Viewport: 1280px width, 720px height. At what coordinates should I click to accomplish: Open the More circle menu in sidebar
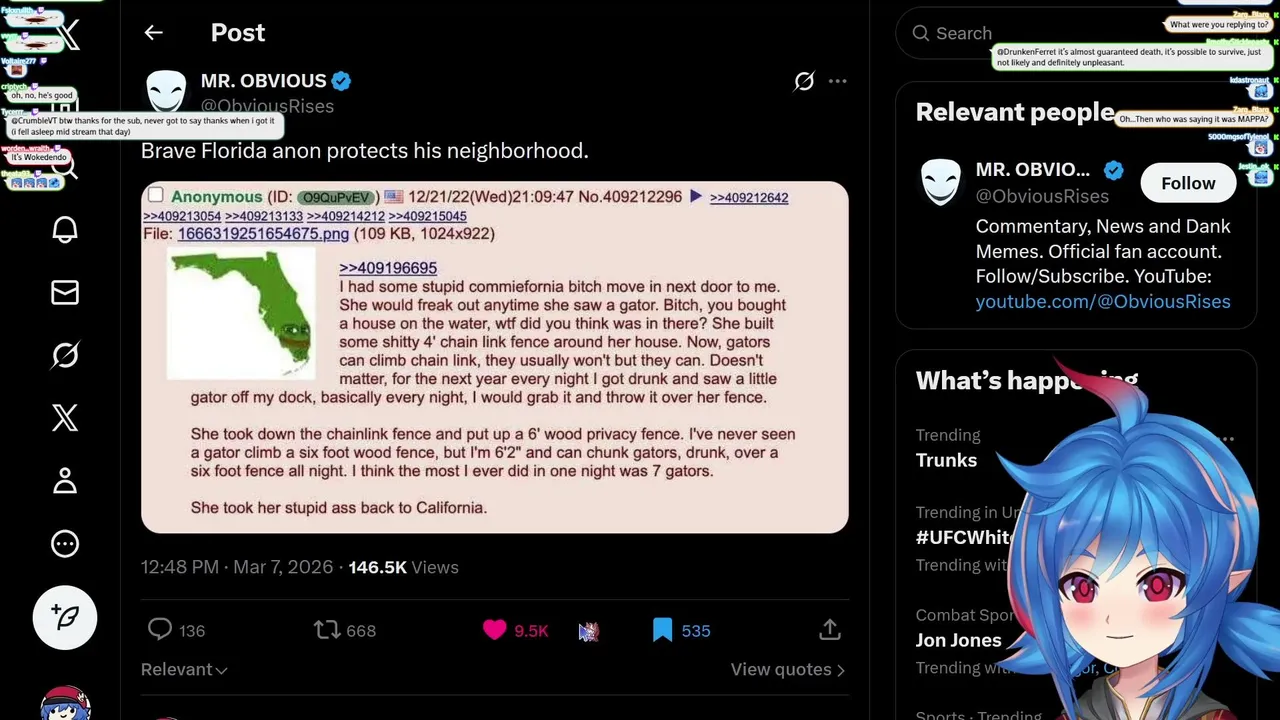tap(65, 543)
